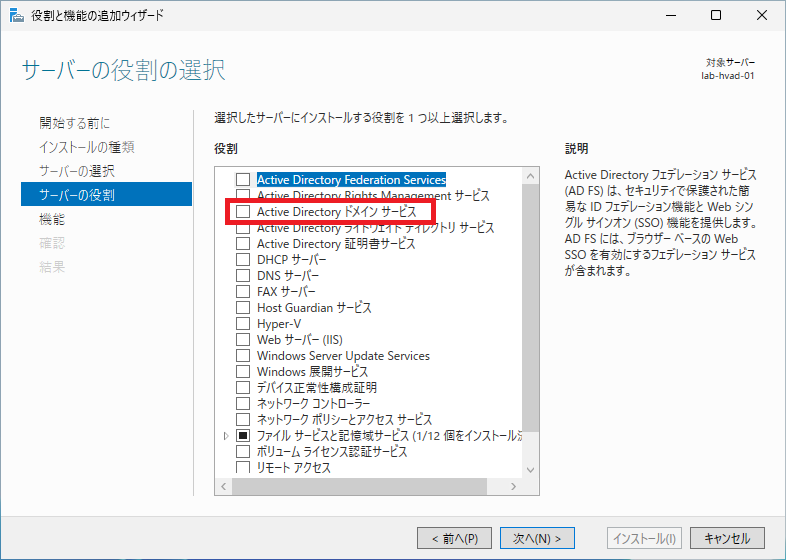Go to サーバーの選択 step
The height and width of the screenshot is (560, 786).
point(77,171)
